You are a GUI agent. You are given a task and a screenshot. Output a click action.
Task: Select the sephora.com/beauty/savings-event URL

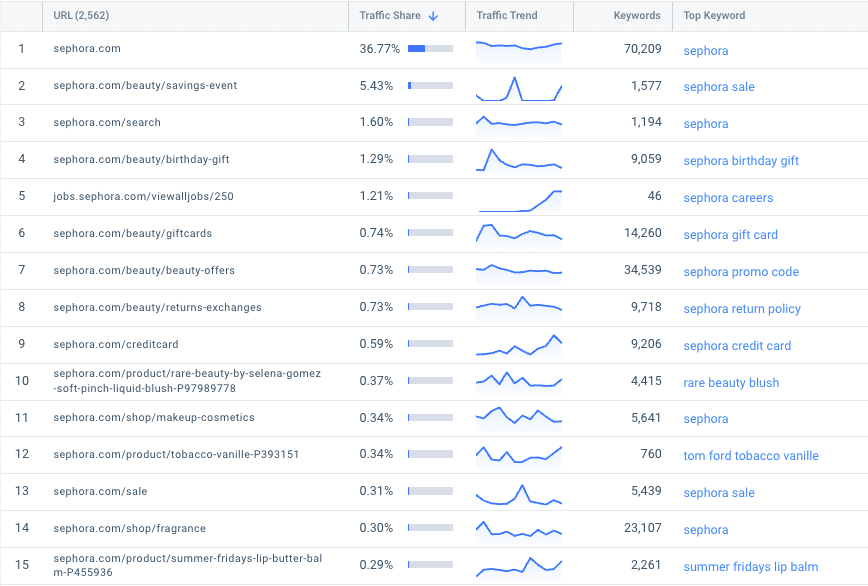click(145, 85)
